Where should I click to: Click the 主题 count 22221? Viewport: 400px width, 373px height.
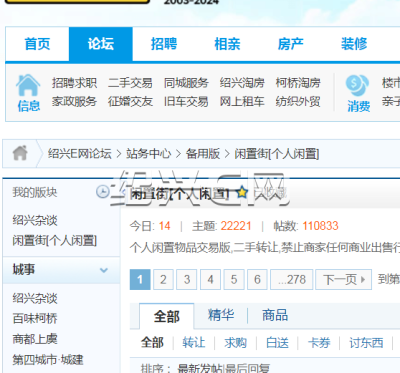pyautogui.click(x=236, y=226)
